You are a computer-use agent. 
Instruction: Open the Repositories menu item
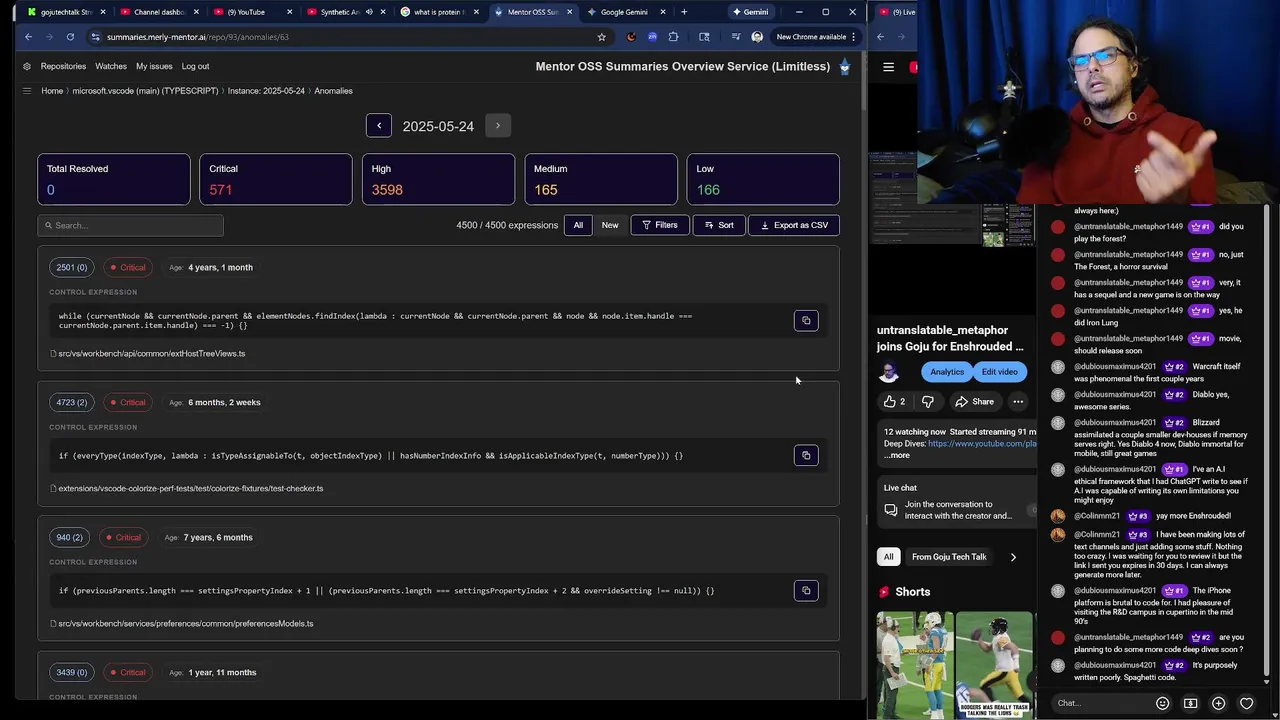tap(63, 66)
